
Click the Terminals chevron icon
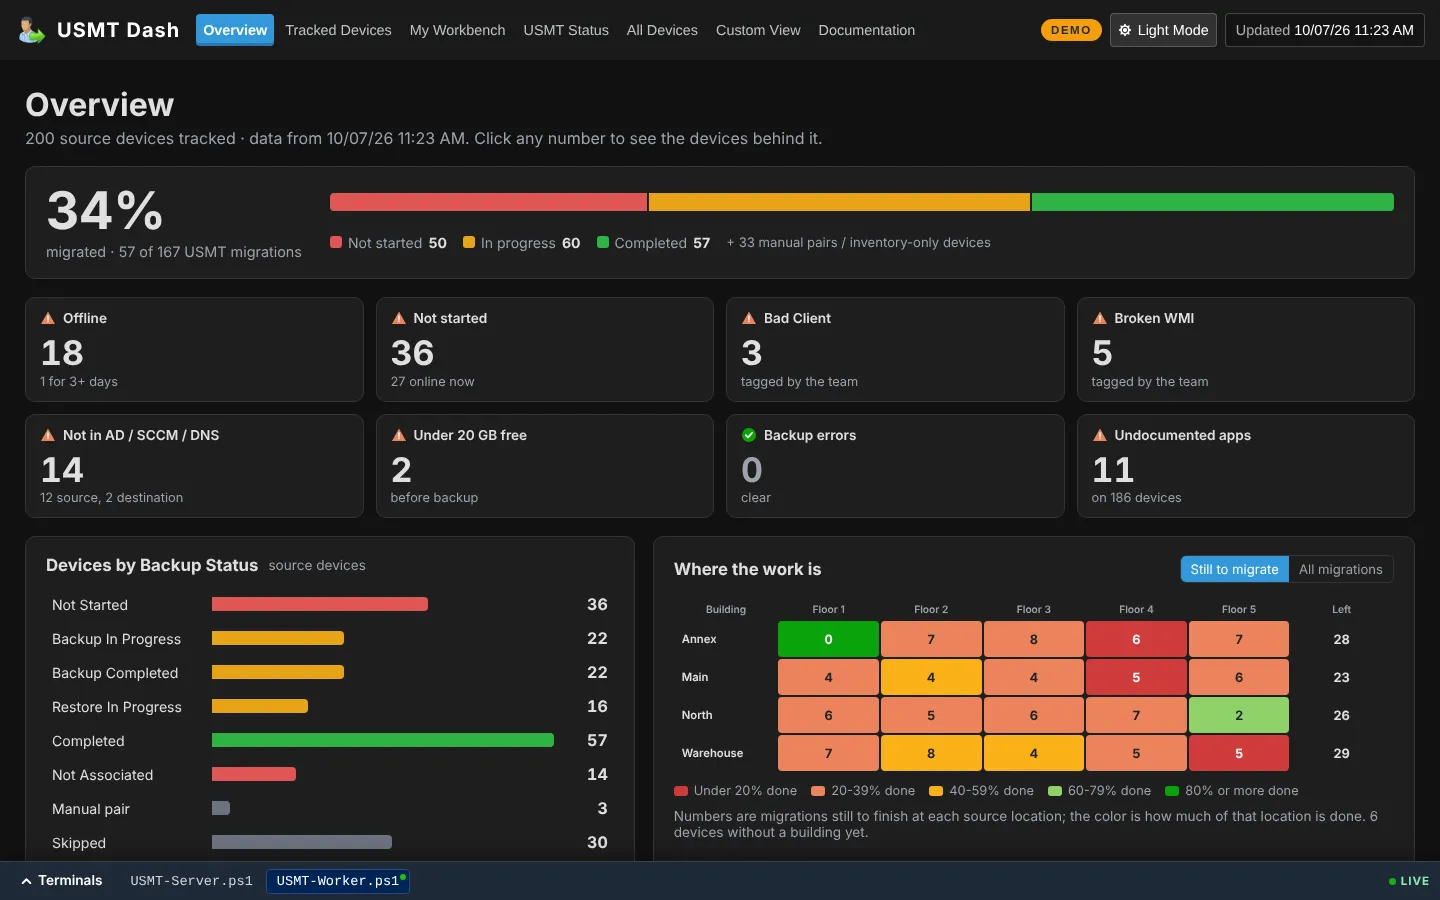coord(26,881)
